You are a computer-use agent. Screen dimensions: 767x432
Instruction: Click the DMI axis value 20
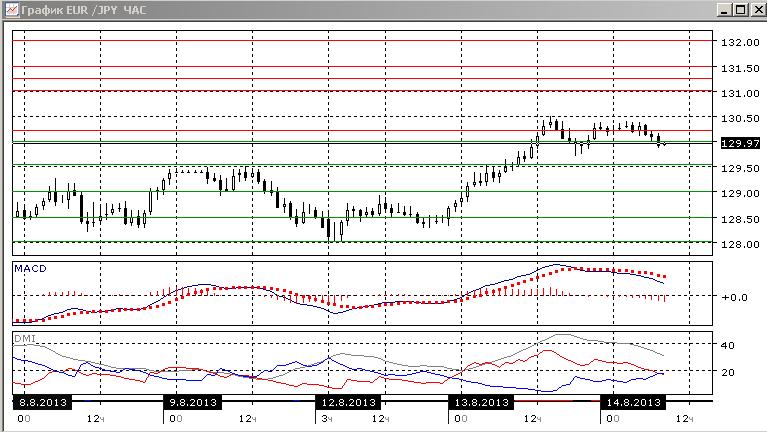point(728,372)
